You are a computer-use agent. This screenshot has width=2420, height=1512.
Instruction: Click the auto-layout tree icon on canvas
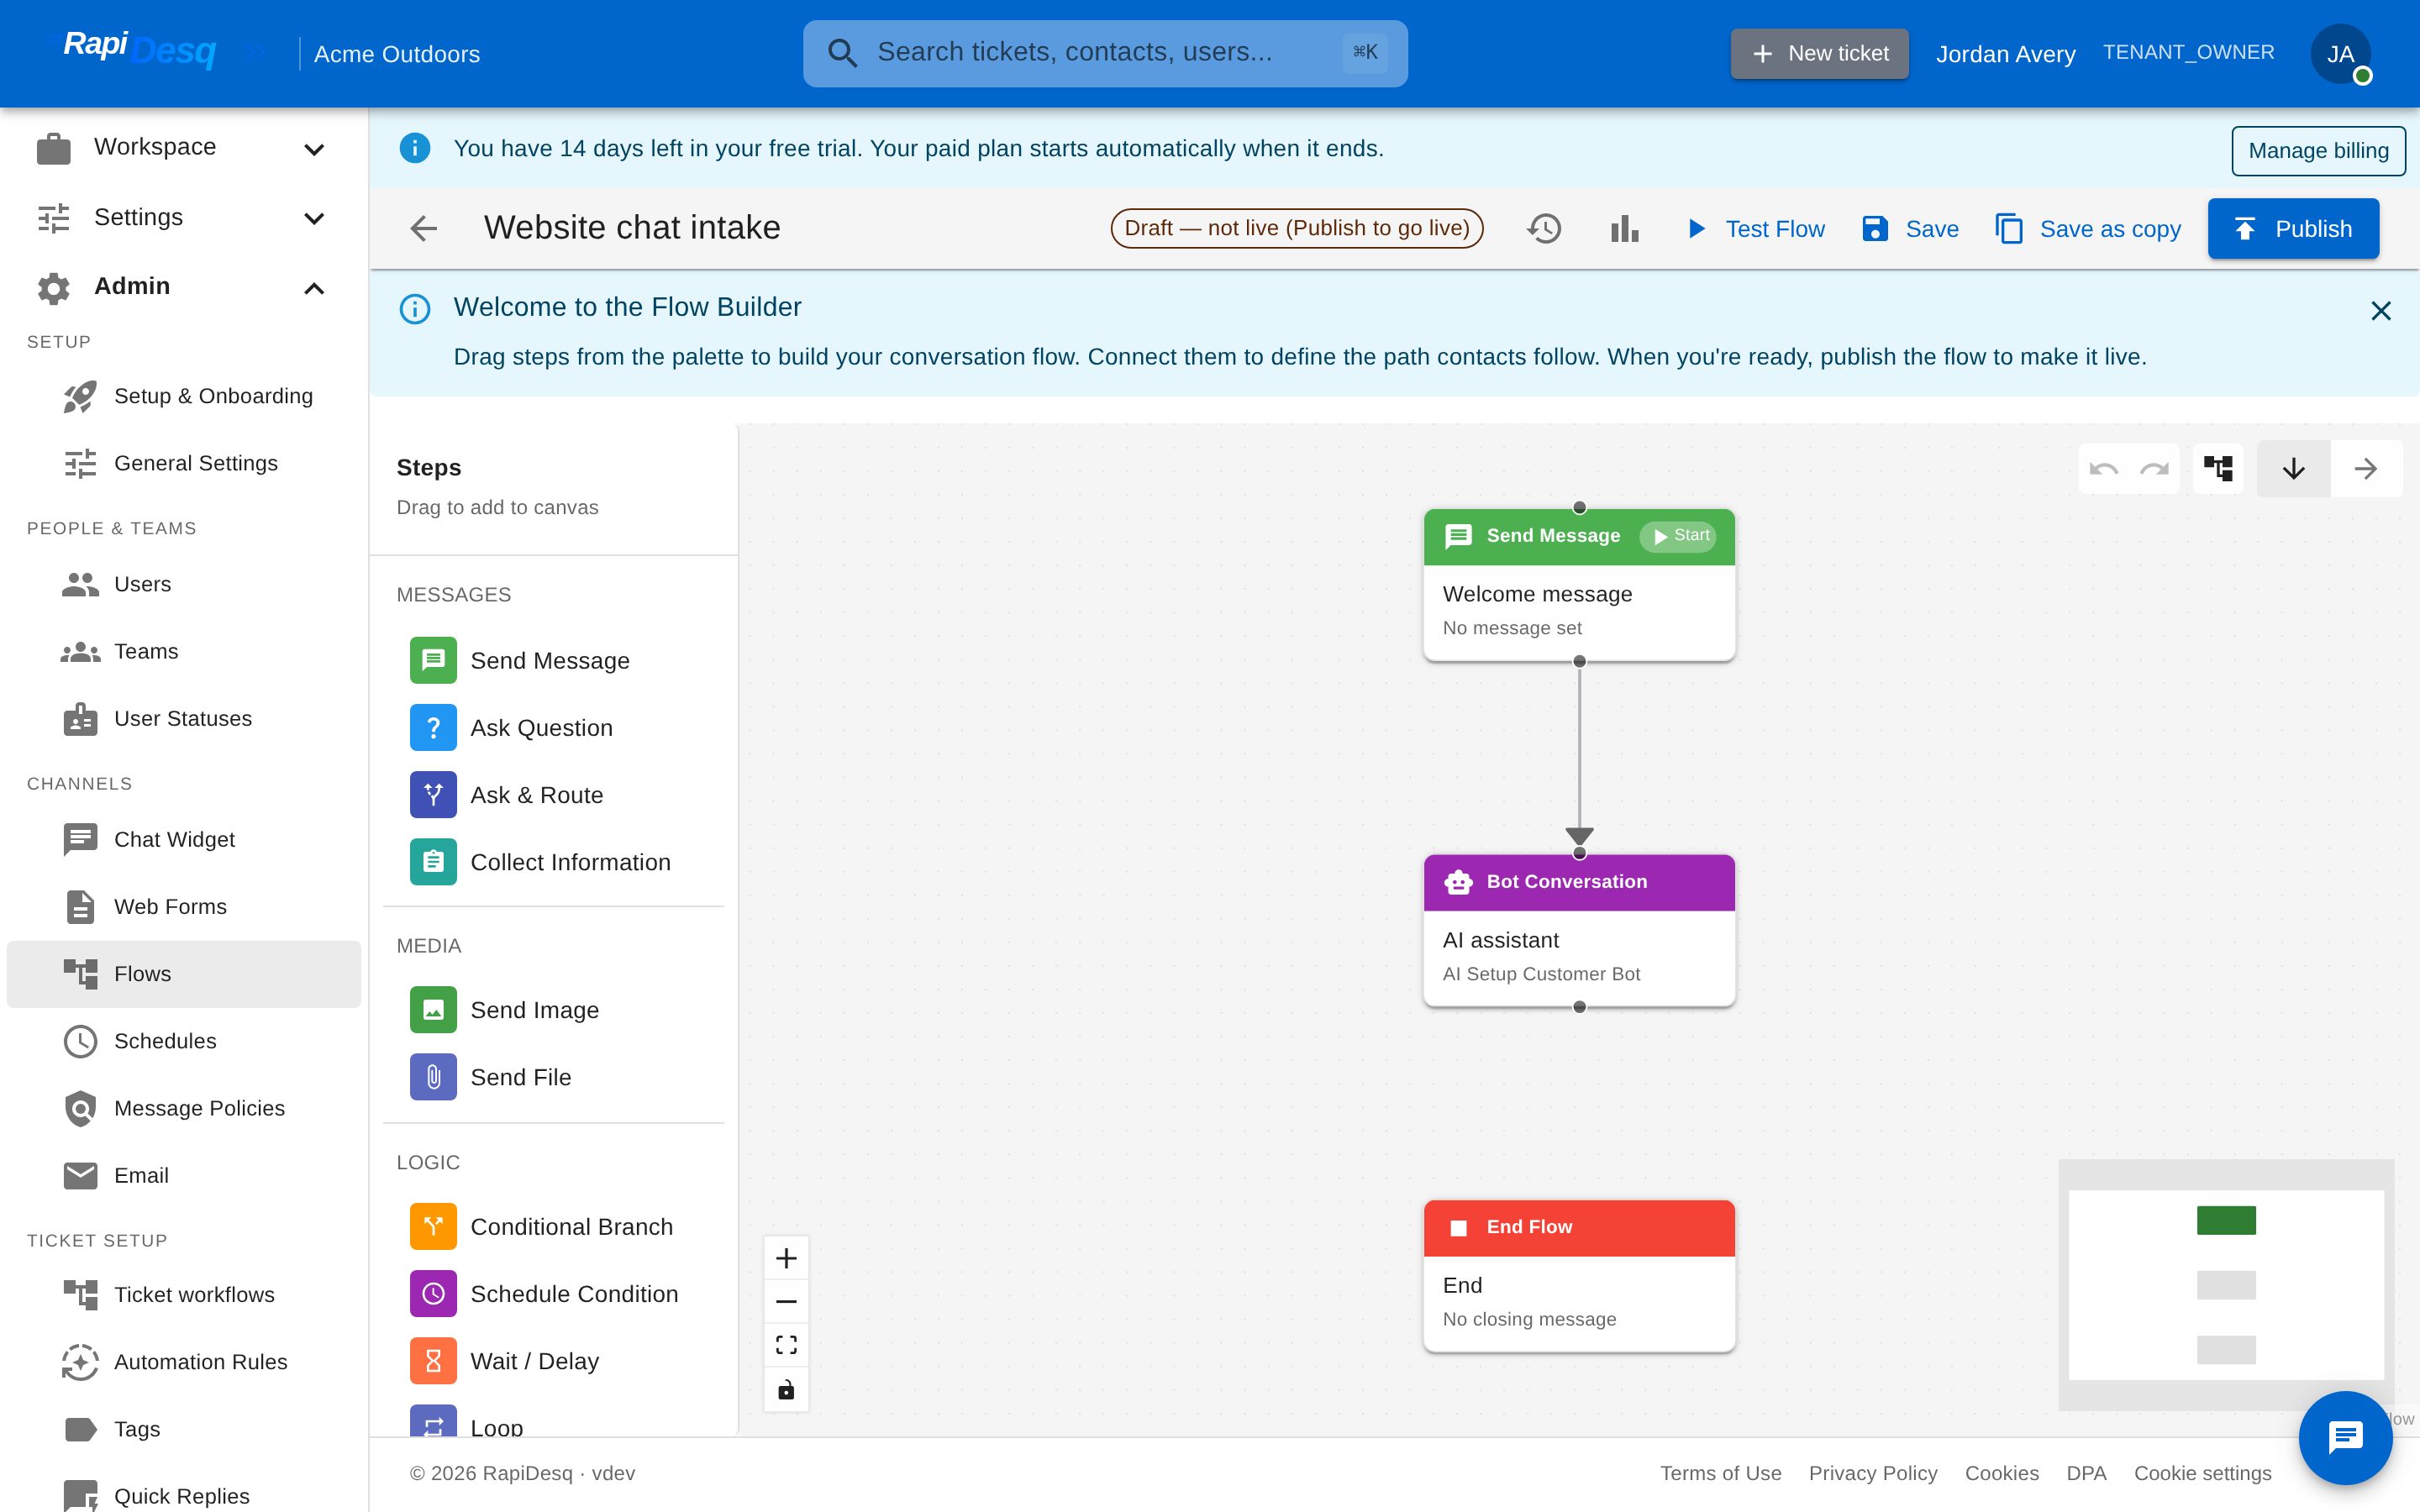2218,468
